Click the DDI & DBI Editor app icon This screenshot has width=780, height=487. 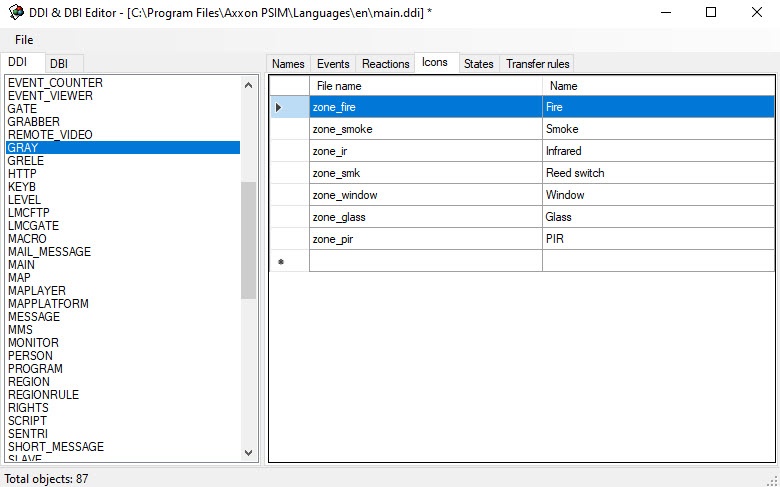tap(16, 12)
